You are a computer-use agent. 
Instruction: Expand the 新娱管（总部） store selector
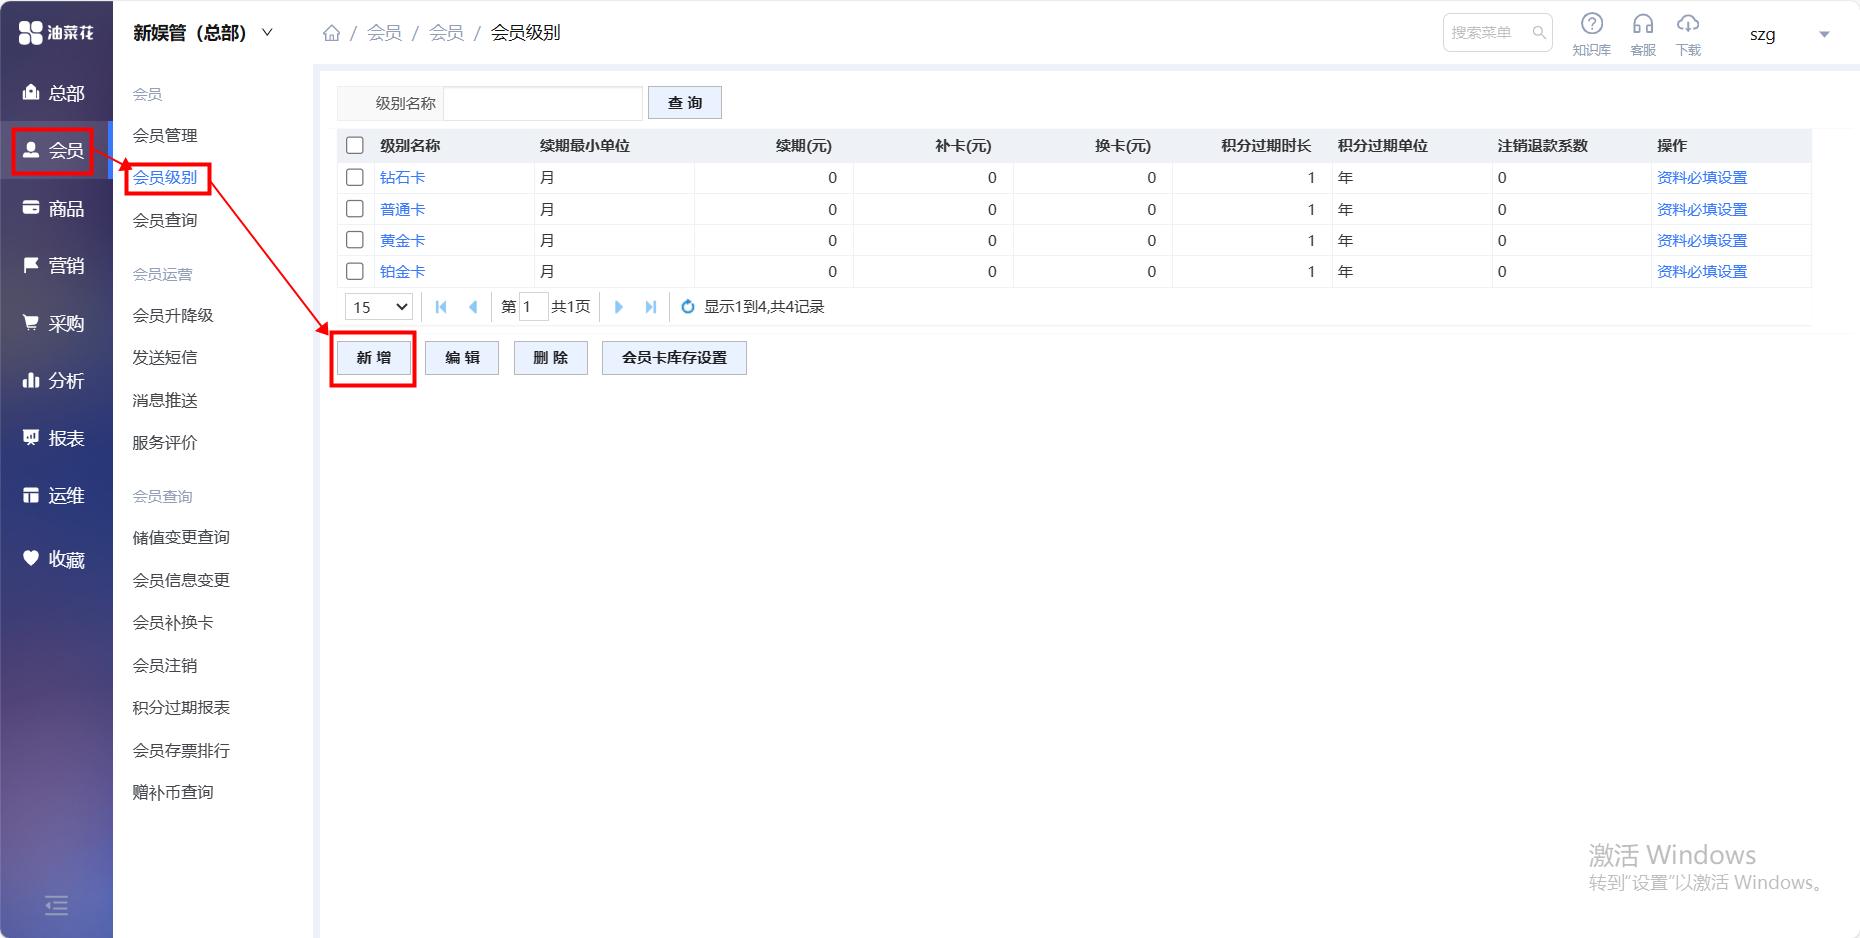203,33
